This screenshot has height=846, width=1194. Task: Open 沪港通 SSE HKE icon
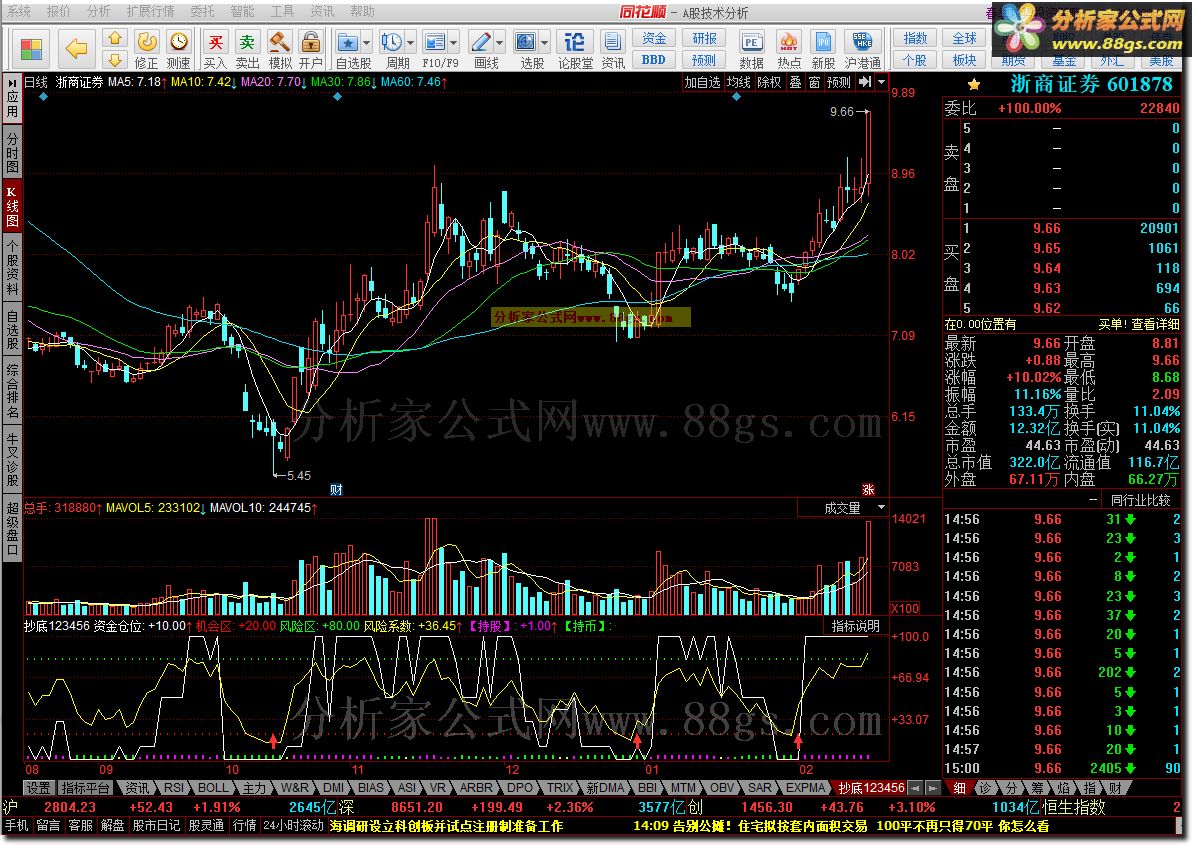(862, 50)
